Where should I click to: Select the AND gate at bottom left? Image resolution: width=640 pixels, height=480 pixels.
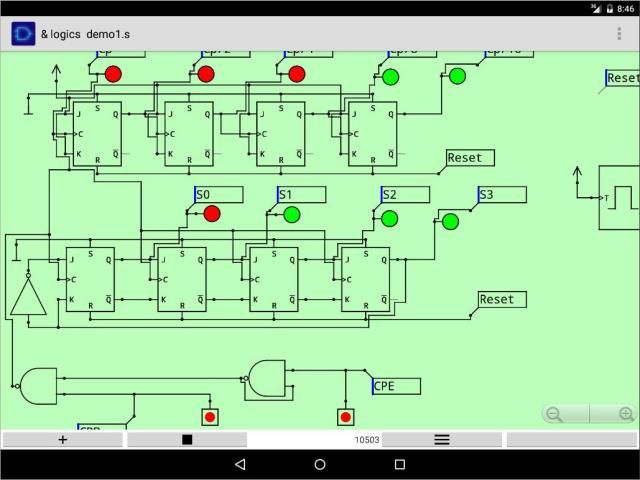click(39, 385)
